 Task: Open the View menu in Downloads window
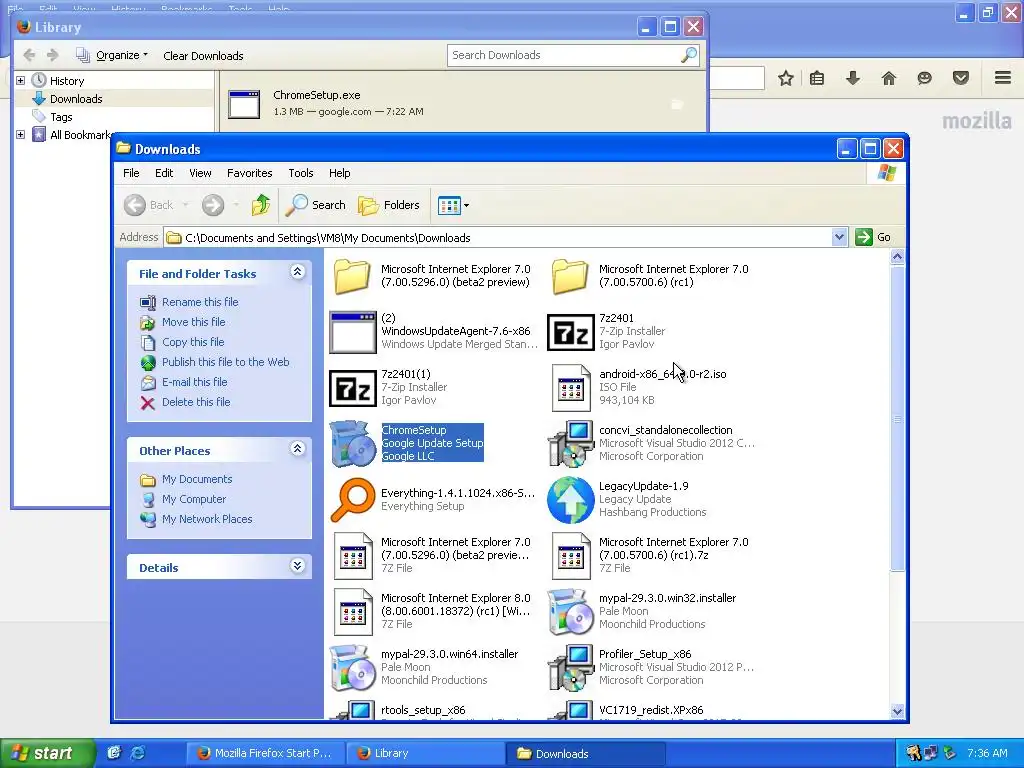pyautogui.click(x=200, y=173)
